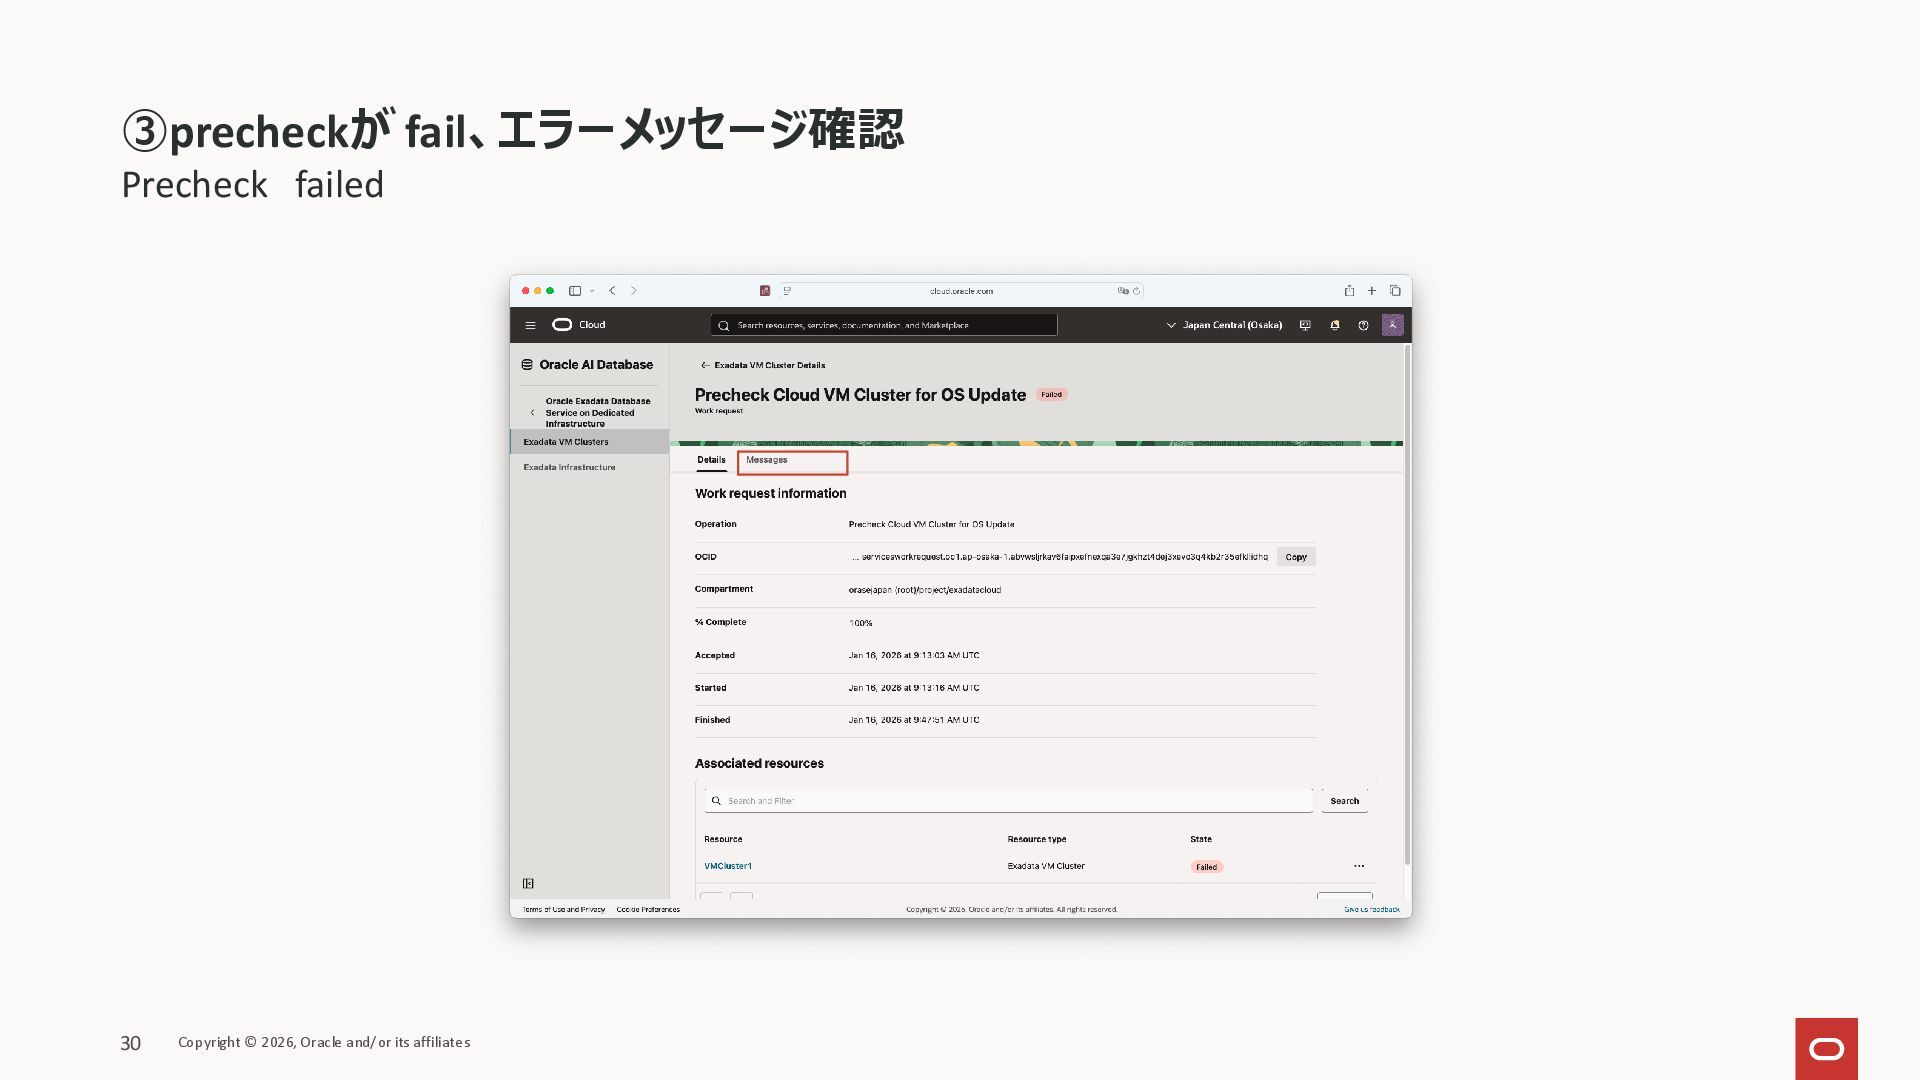Select the Details tab
This screenshot has height=1080, width=1920.
tap(711, 460)
